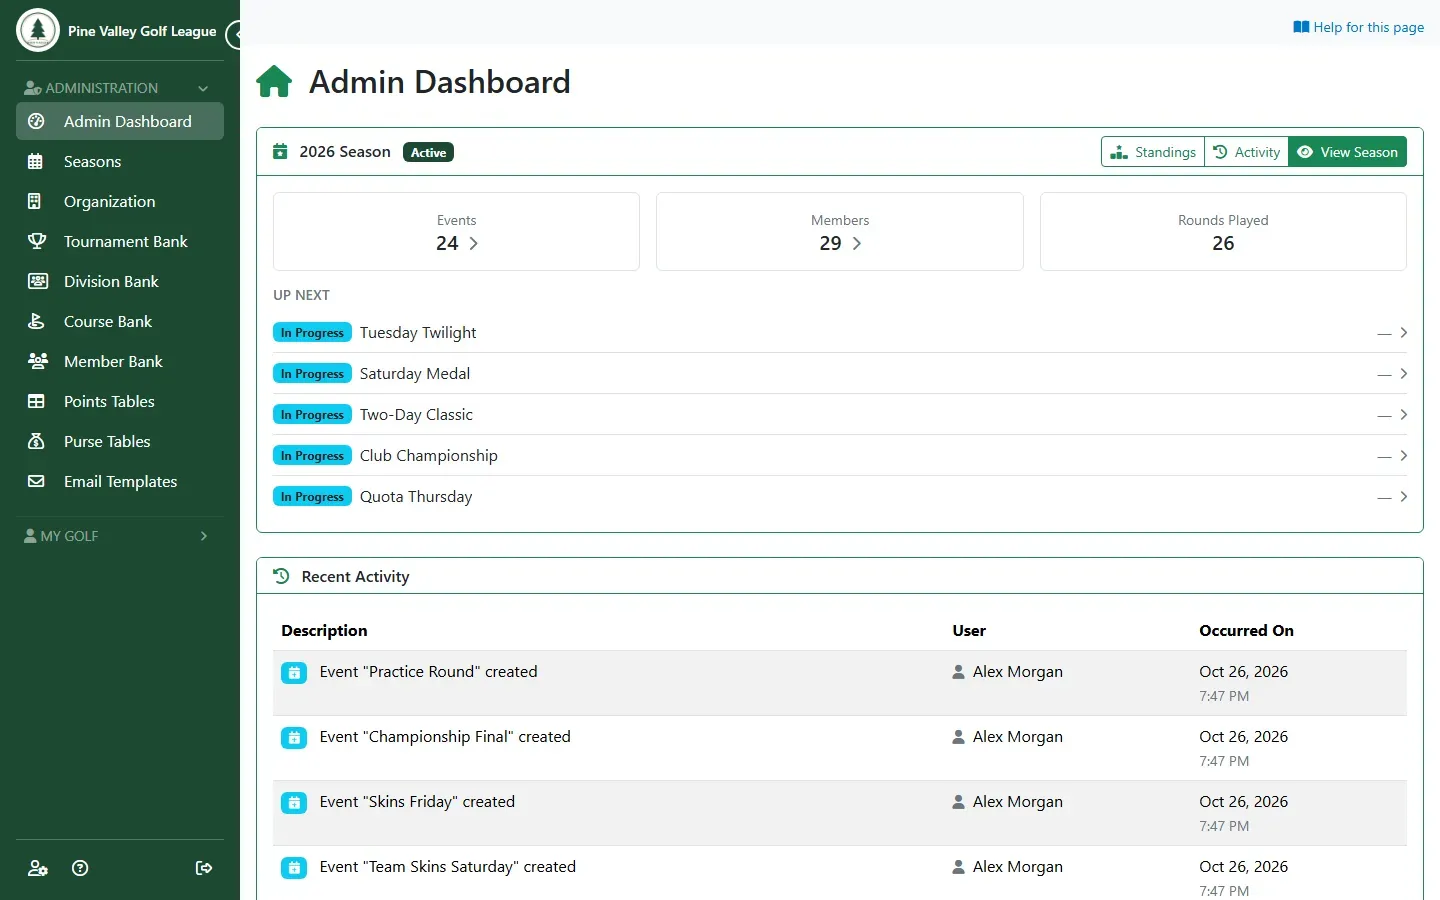Image resolution: width=1440 pixels, height=900 pixels.
Task: Click the event icon for Practice Round
Action: coord(294,673)
